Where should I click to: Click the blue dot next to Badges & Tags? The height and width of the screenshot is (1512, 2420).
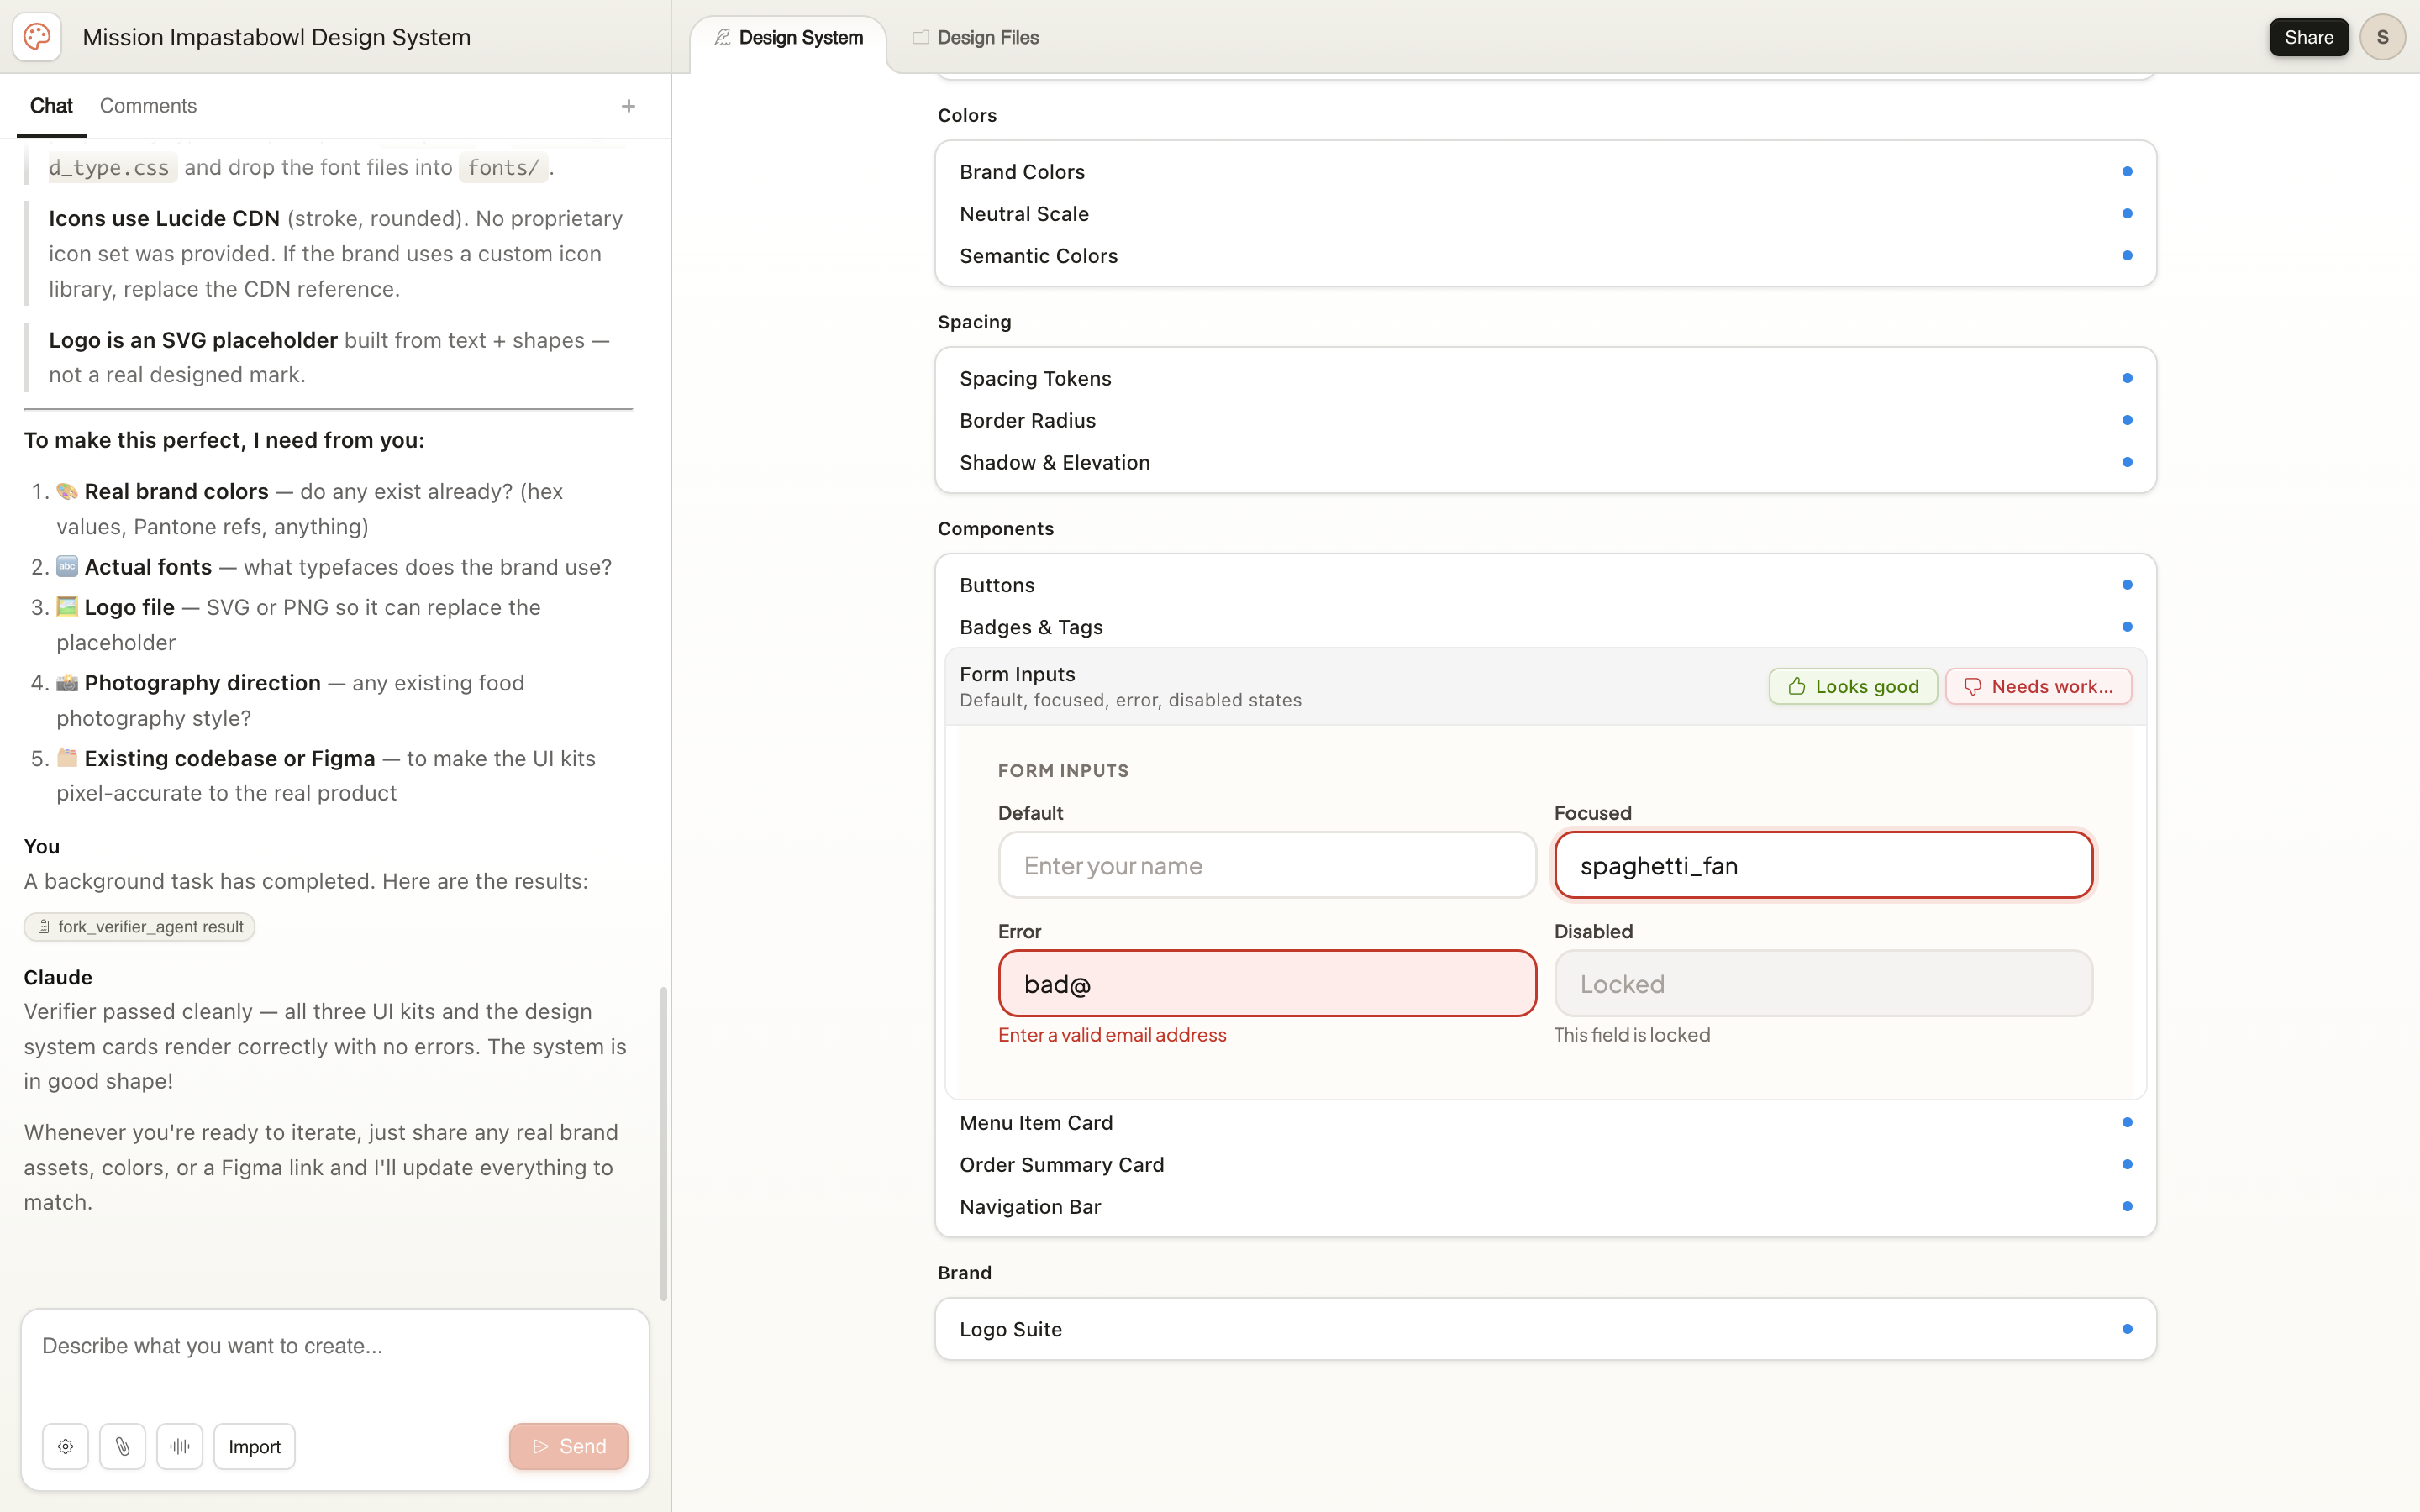click(2127, 627)
